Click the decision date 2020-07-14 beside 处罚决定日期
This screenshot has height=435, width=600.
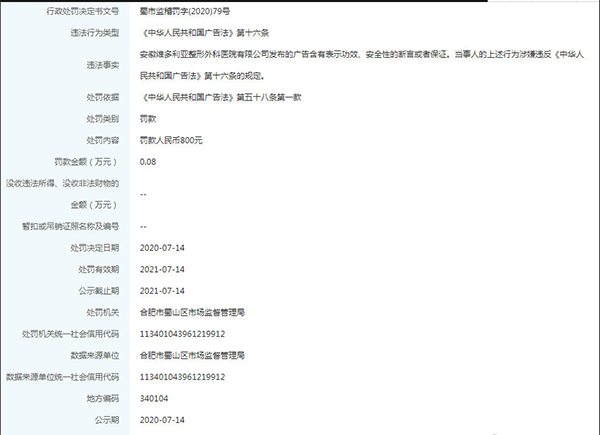162,248
